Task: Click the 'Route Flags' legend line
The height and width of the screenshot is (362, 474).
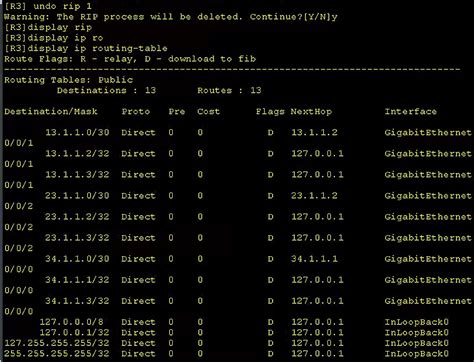Action: coord(130,59)
